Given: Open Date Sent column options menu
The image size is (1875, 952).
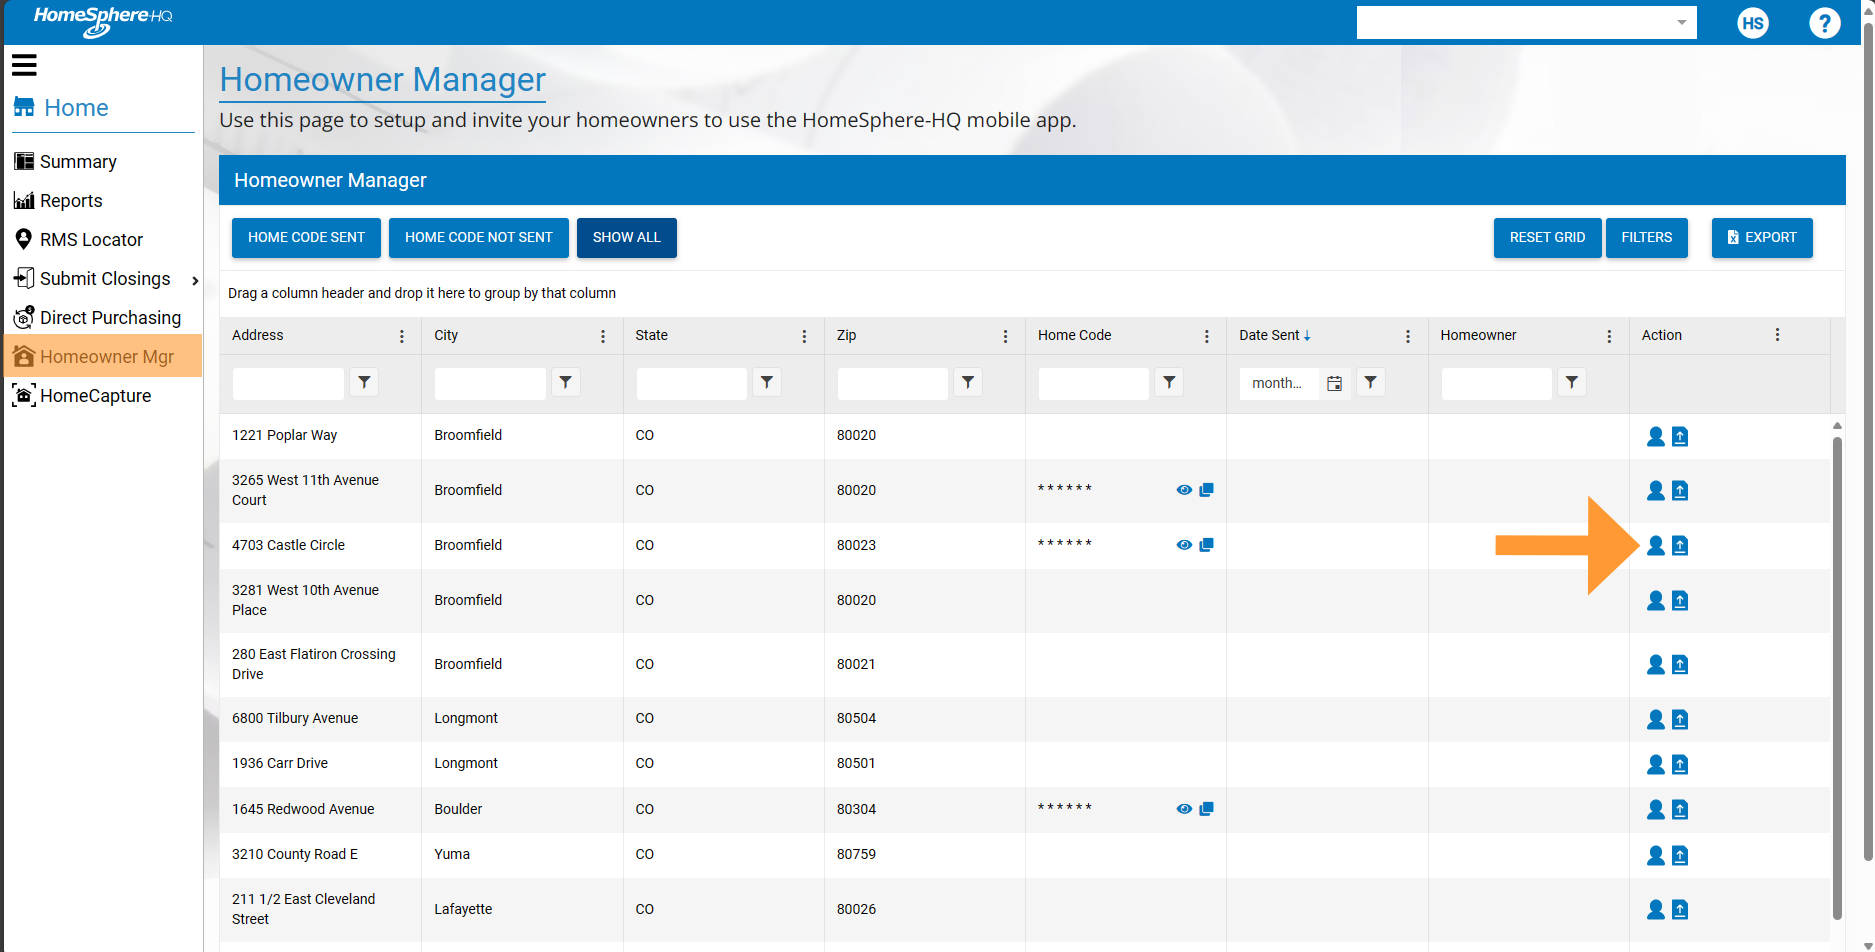Looking at the screenshot, I should pyautogui.click(x=1408, y=336).
